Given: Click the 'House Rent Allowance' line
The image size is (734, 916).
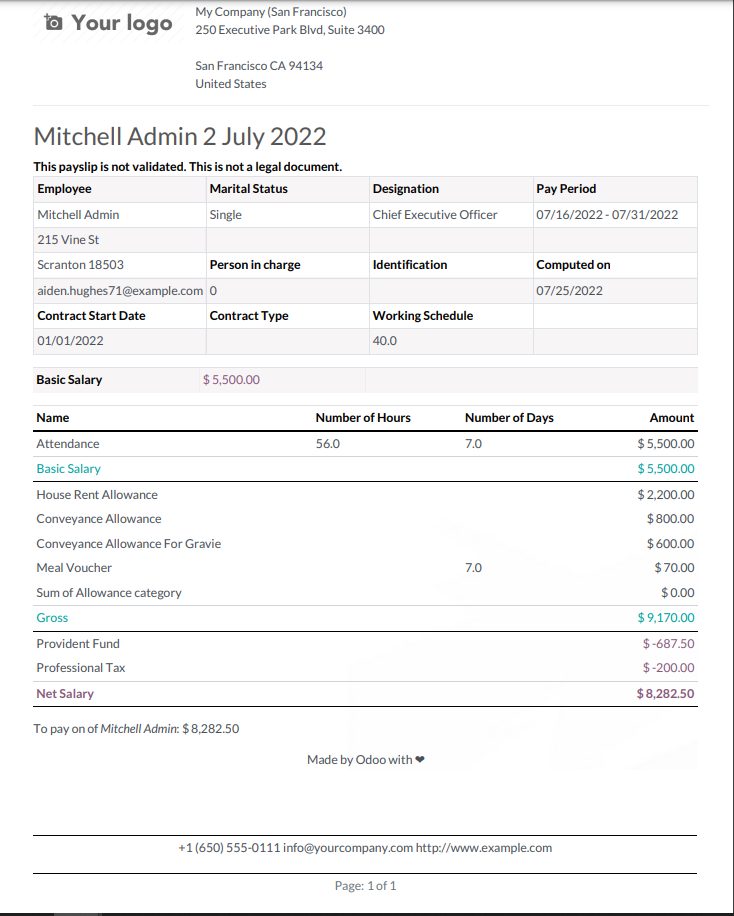Looking at the screenshot, I should click(x=97, y=495).
